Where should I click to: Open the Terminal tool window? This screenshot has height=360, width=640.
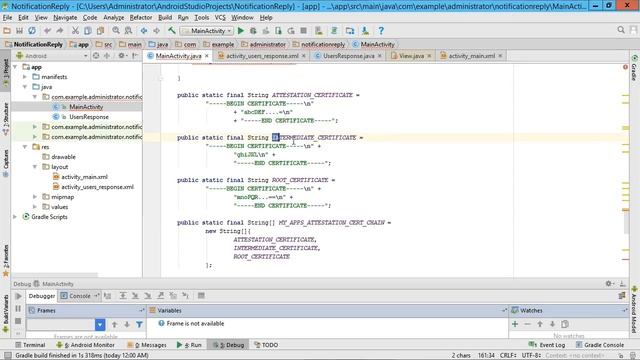(30, 345)
